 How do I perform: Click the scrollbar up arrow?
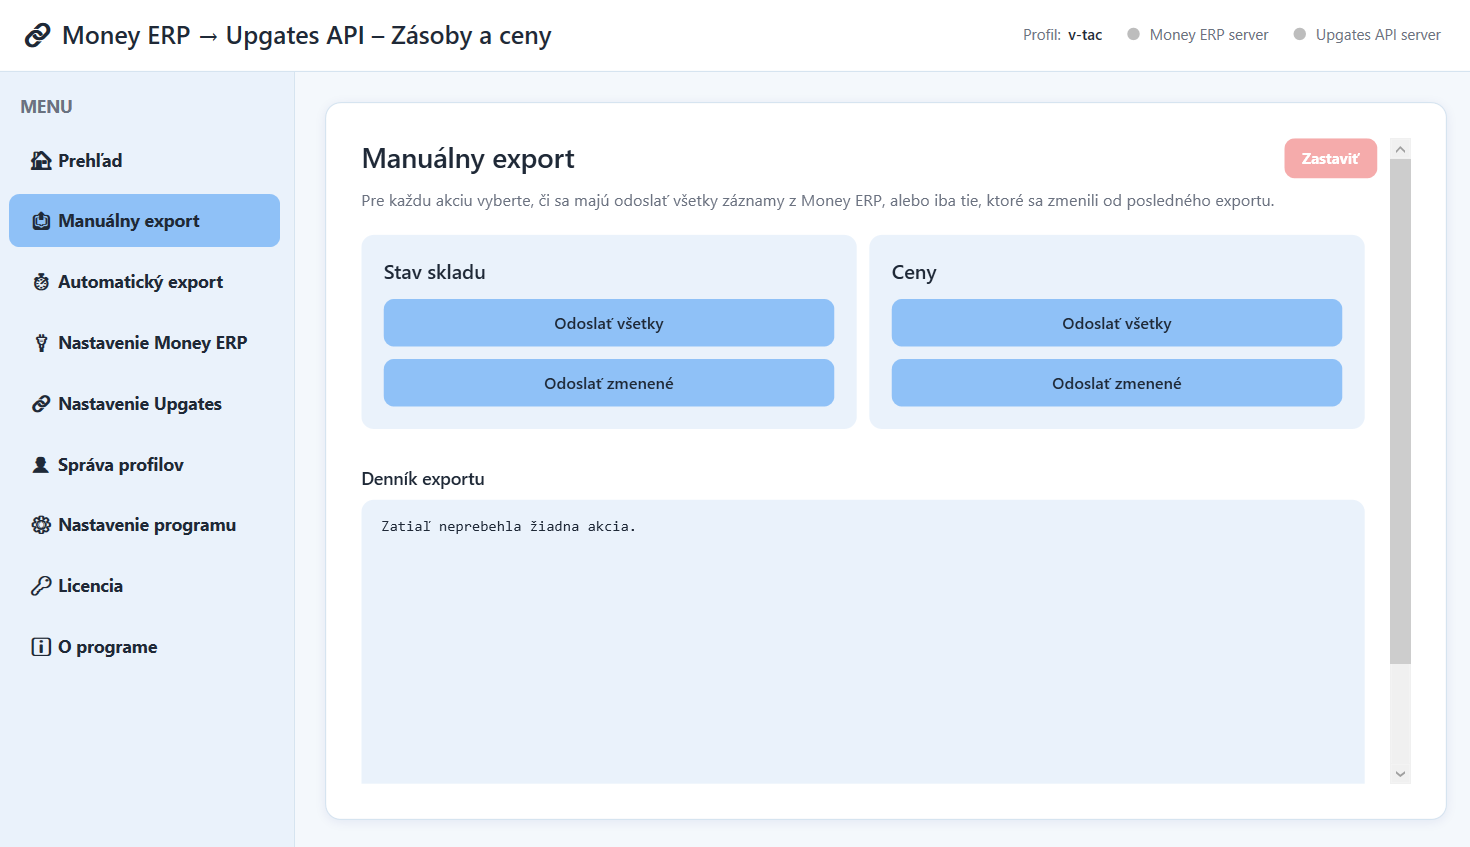(x=1400, y=149)
